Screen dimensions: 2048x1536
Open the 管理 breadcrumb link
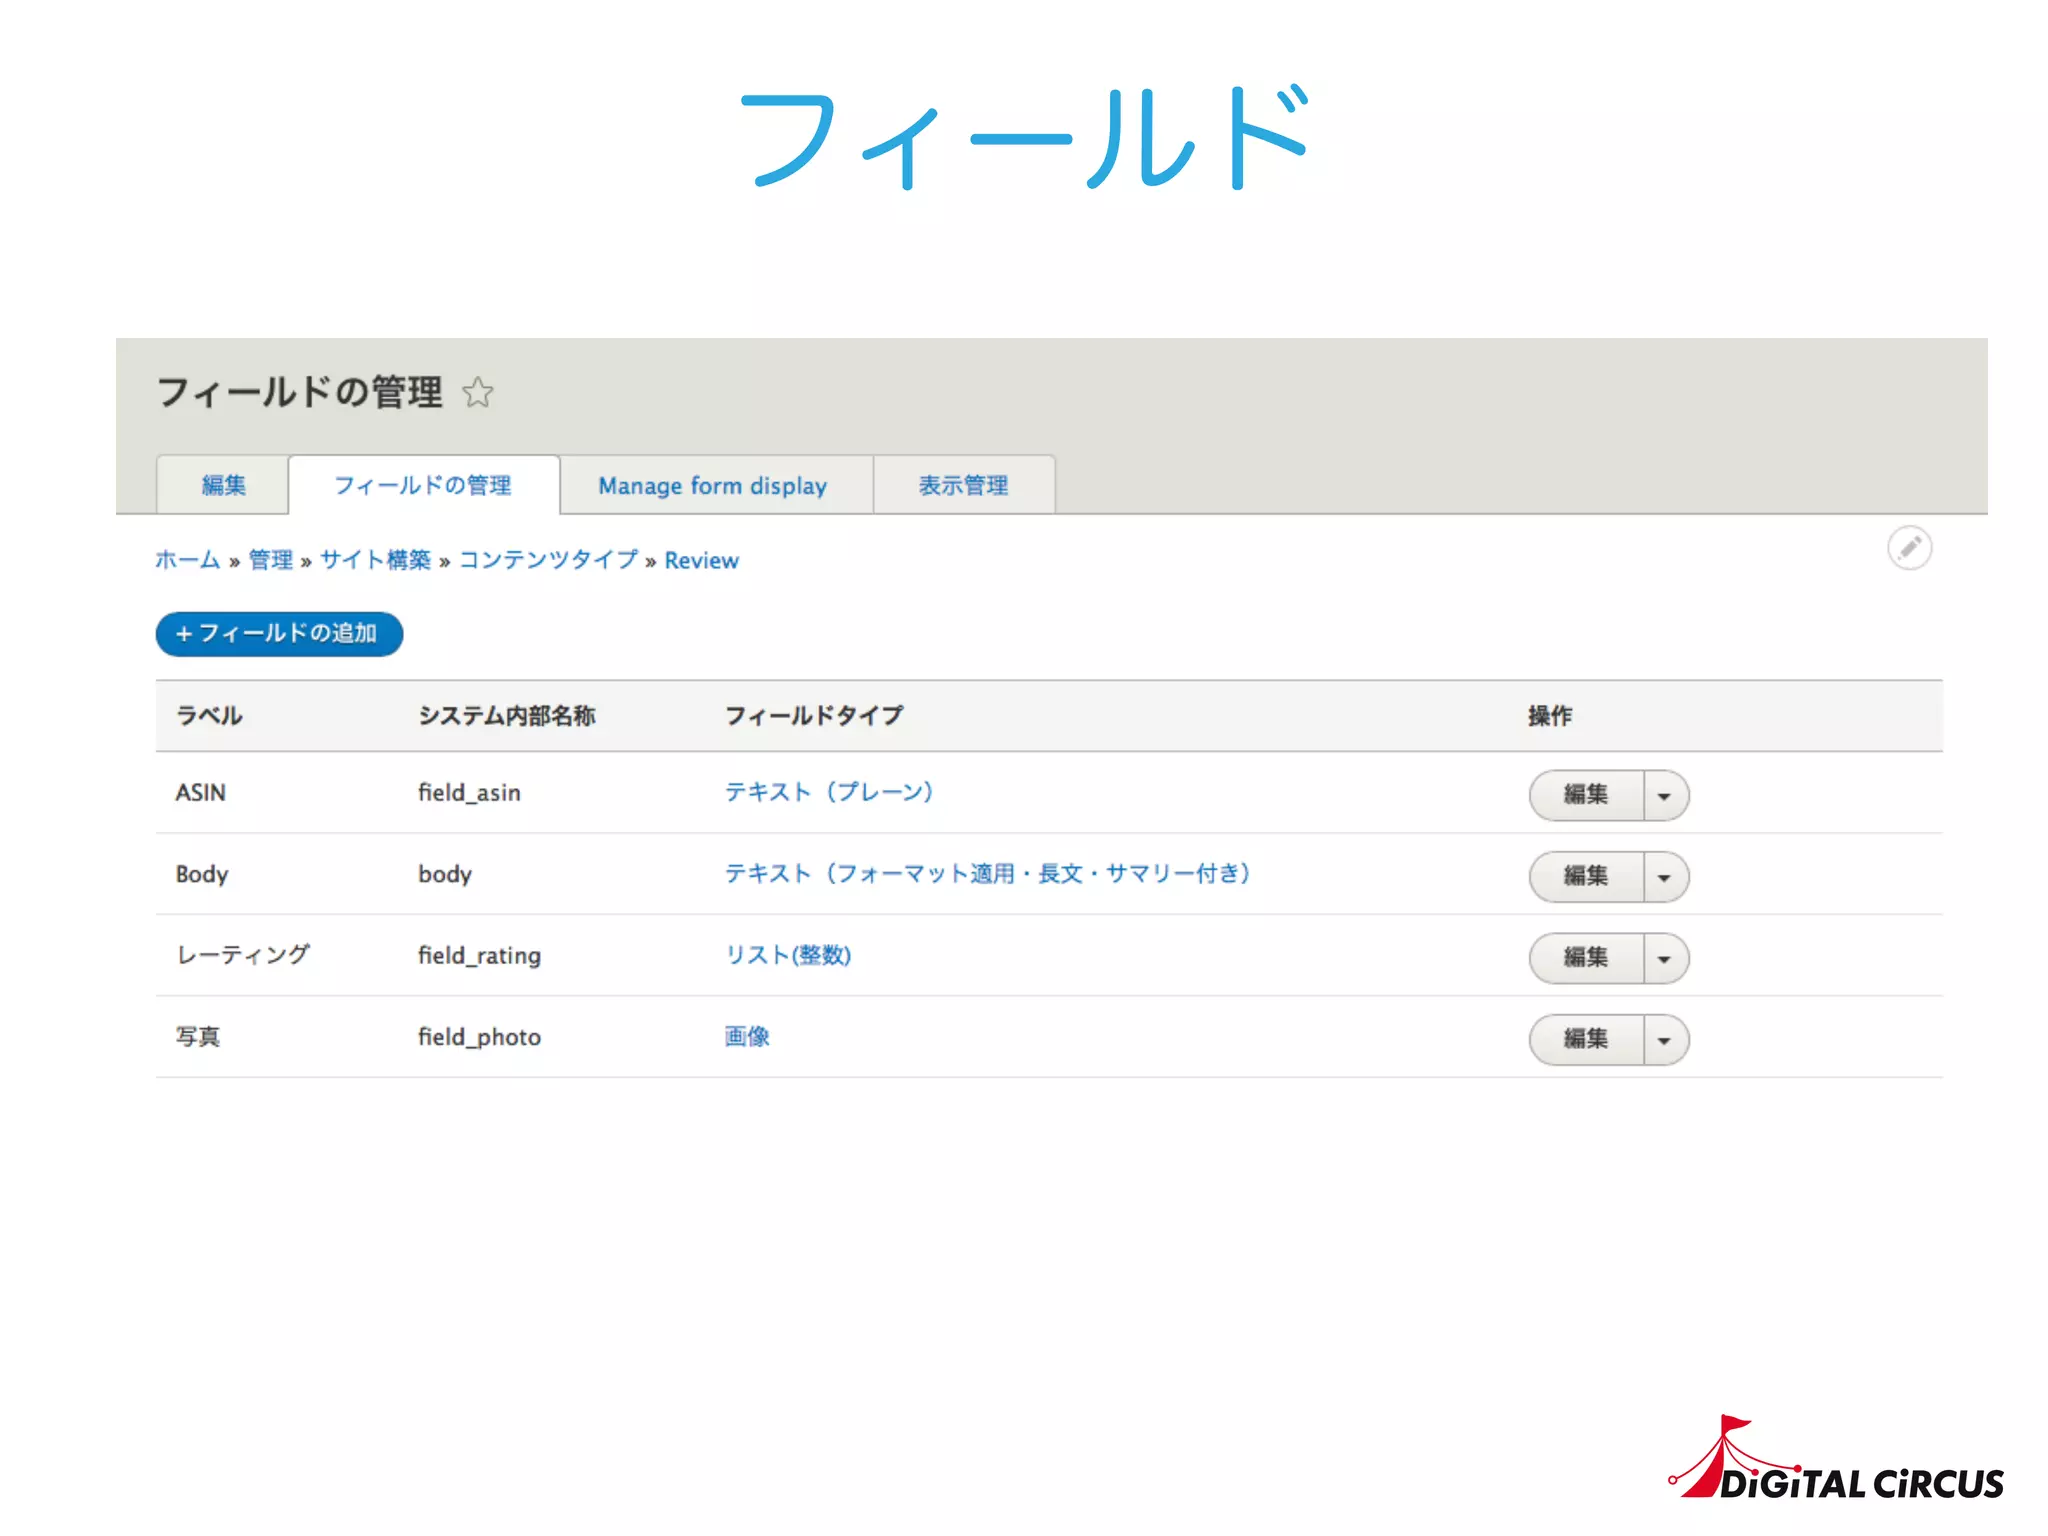pyautogui.click(x=270, y=560)
